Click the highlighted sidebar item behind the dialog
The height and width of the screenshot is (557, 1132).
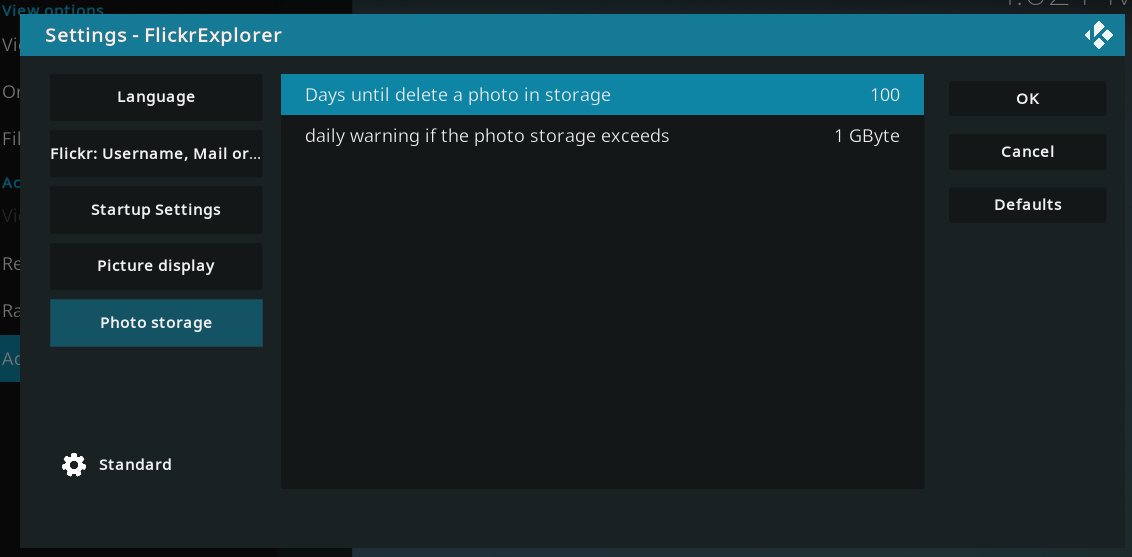(x=10, y=358)
